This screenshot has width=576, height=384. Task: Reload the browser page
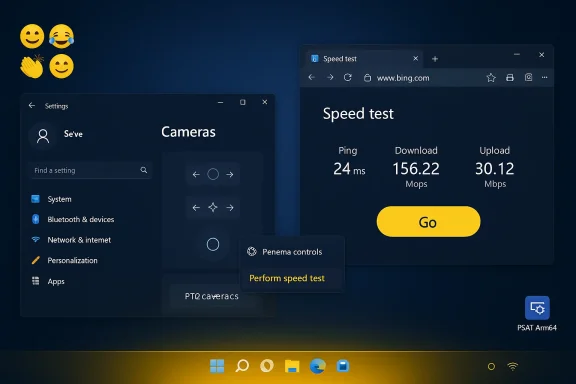pos(348,78)
